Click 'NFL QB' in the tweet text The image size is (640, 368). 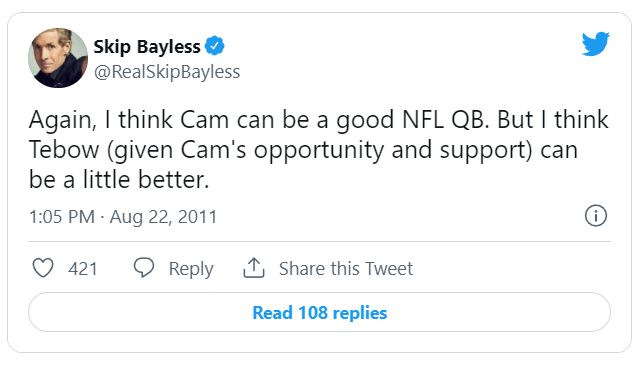[445, 120]
